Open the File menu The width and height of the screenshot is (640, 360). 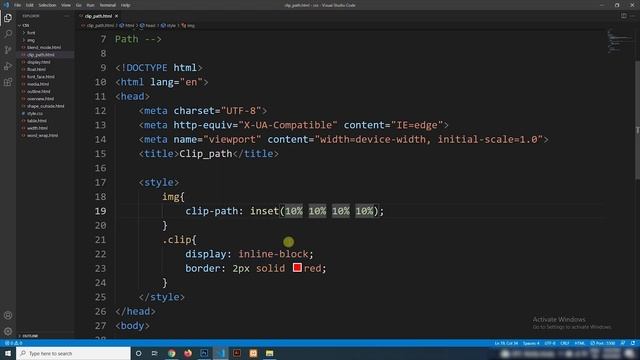pyautogui.click(x=18, y=5)
